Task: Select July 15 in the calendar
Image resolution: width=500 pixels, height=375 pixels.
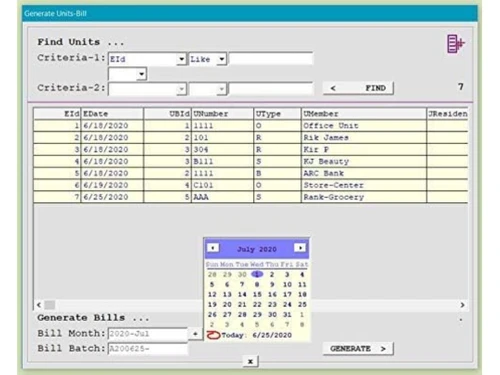Action: (x=257, y=294)
